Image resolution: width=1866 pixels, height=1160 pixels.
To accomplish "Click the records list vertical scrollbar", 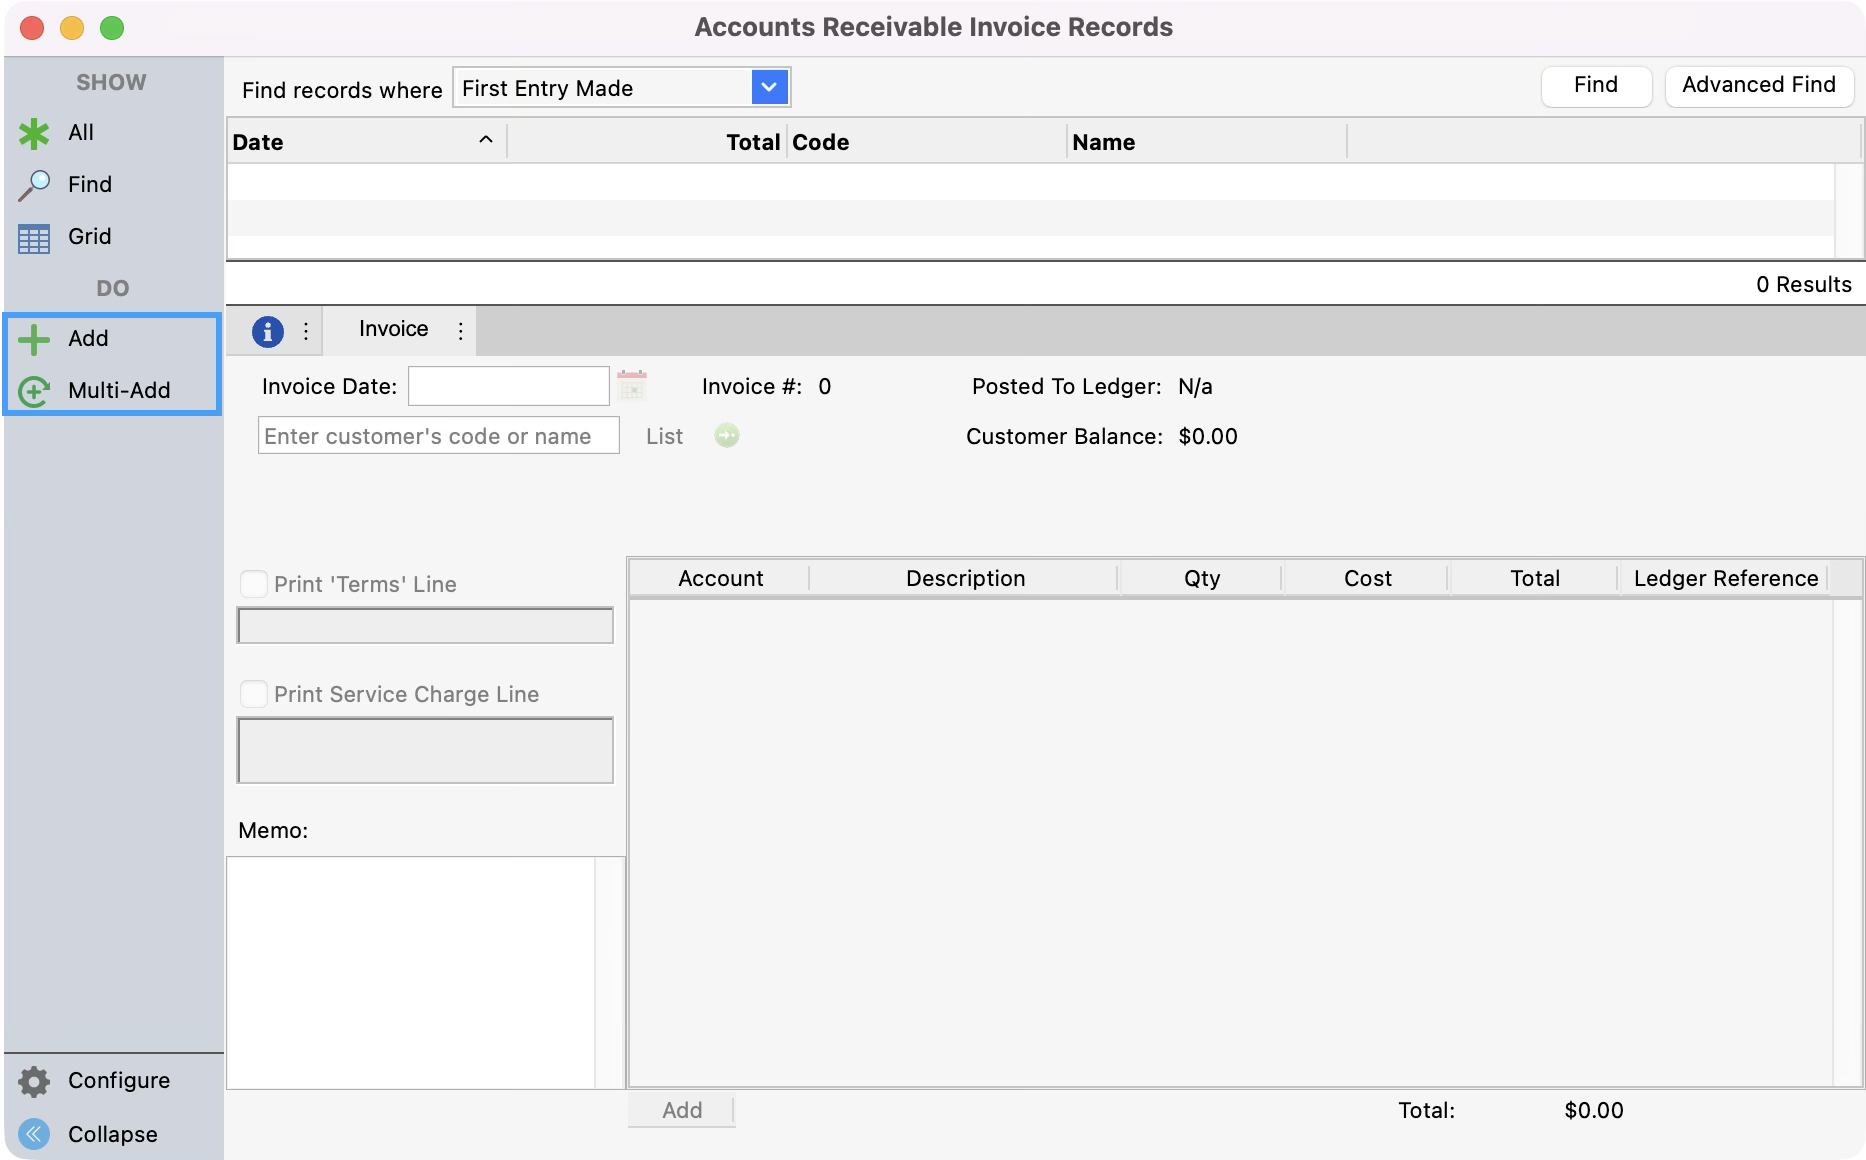I will click(x=1848, y=211).
